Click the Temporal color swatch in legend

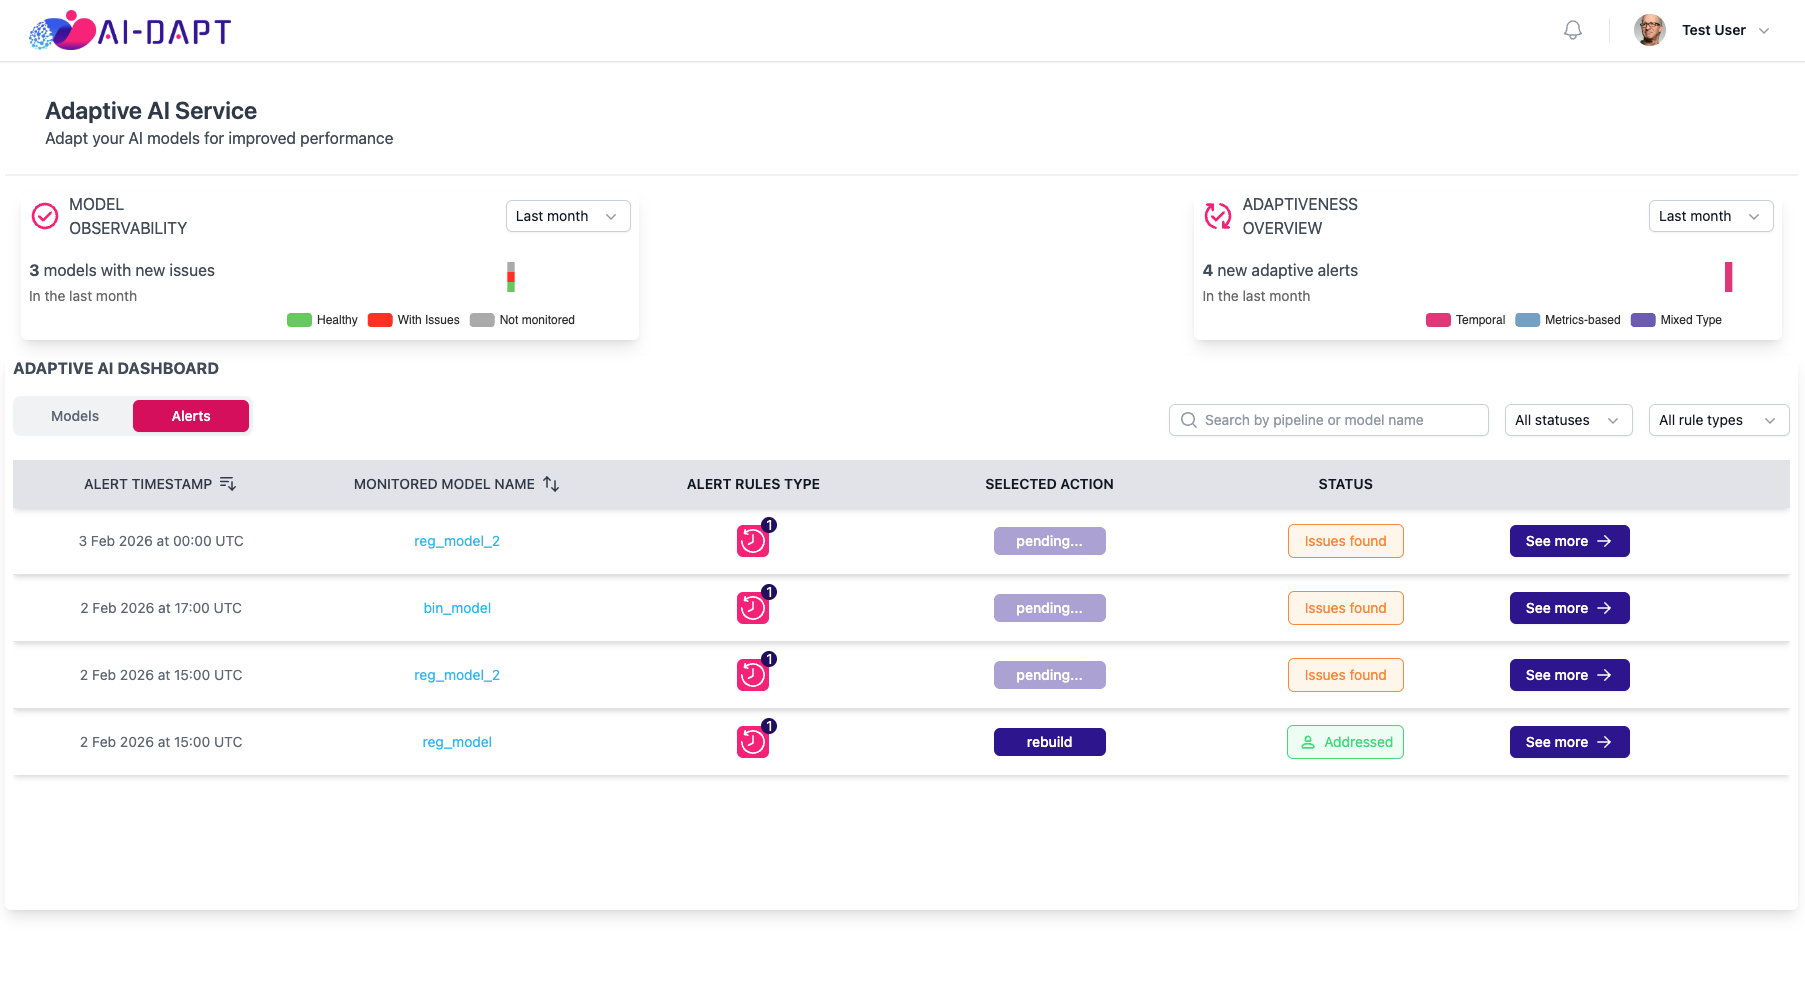[x=1438, y=320]
